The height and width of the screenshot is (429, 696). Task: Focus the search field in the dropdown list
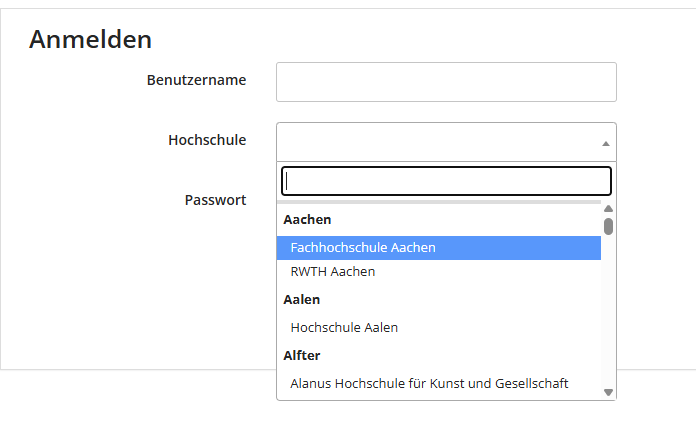446,181
